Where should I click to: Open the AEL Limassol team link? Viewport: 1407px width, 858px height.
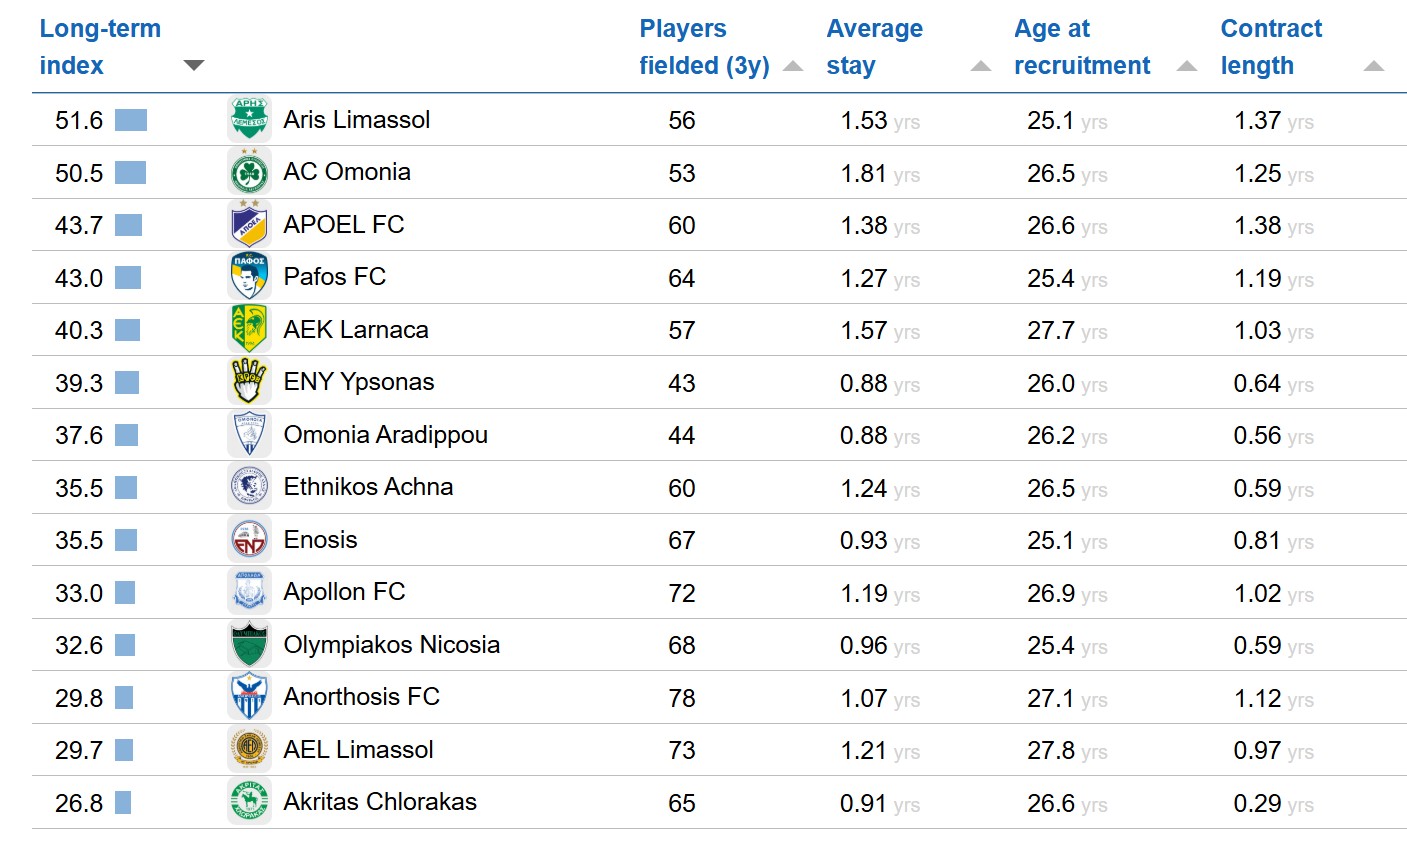click(358, 750)
